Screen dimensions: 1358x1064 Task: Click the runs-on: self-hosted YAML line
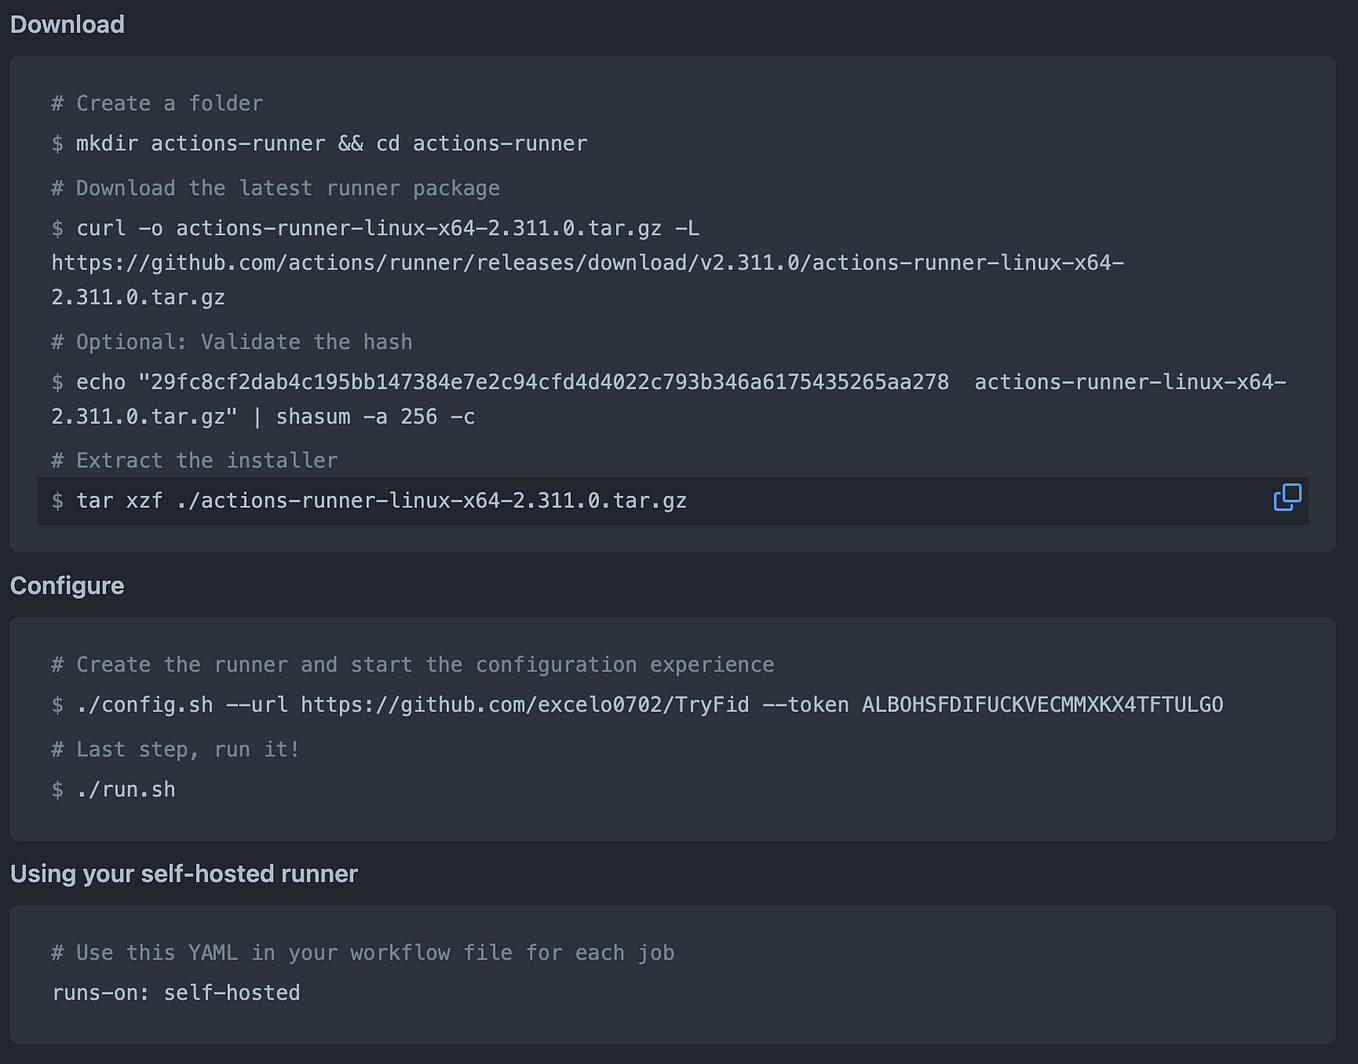coord(176,993)
